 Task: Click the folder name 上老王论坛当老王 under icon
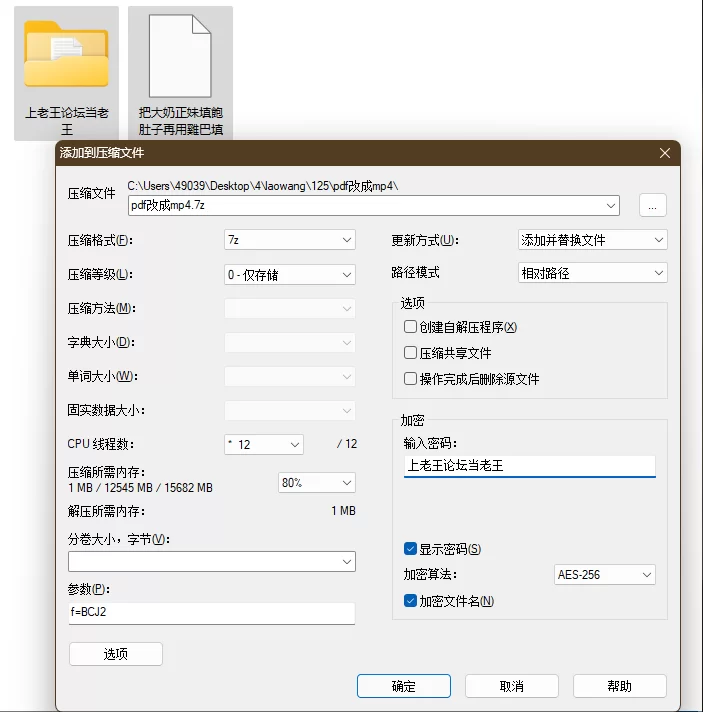click(67, 121)
